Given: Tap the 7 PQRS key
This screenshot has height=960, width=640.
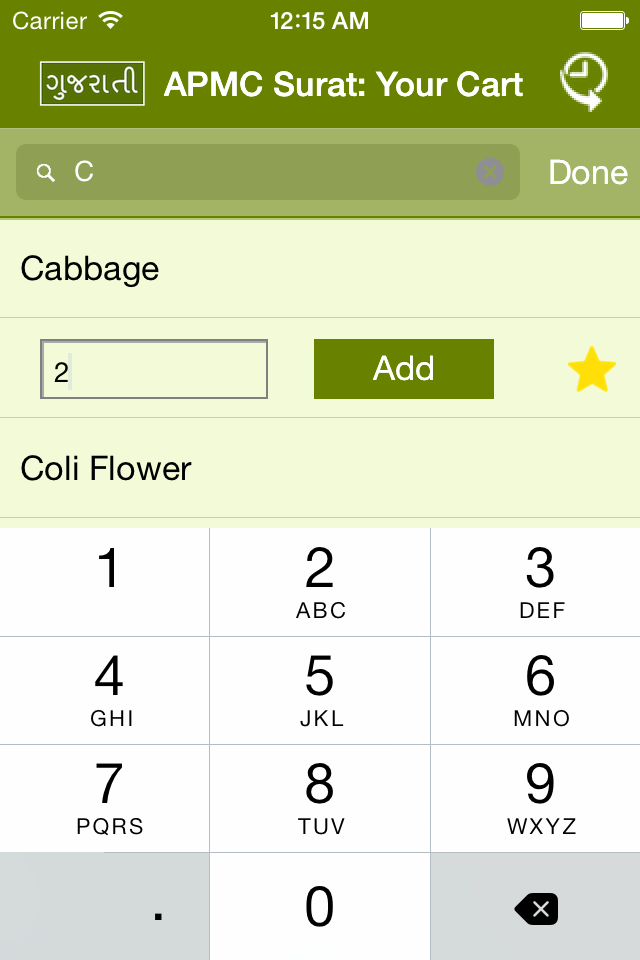Looking at the screenshot, I should 105,798.
